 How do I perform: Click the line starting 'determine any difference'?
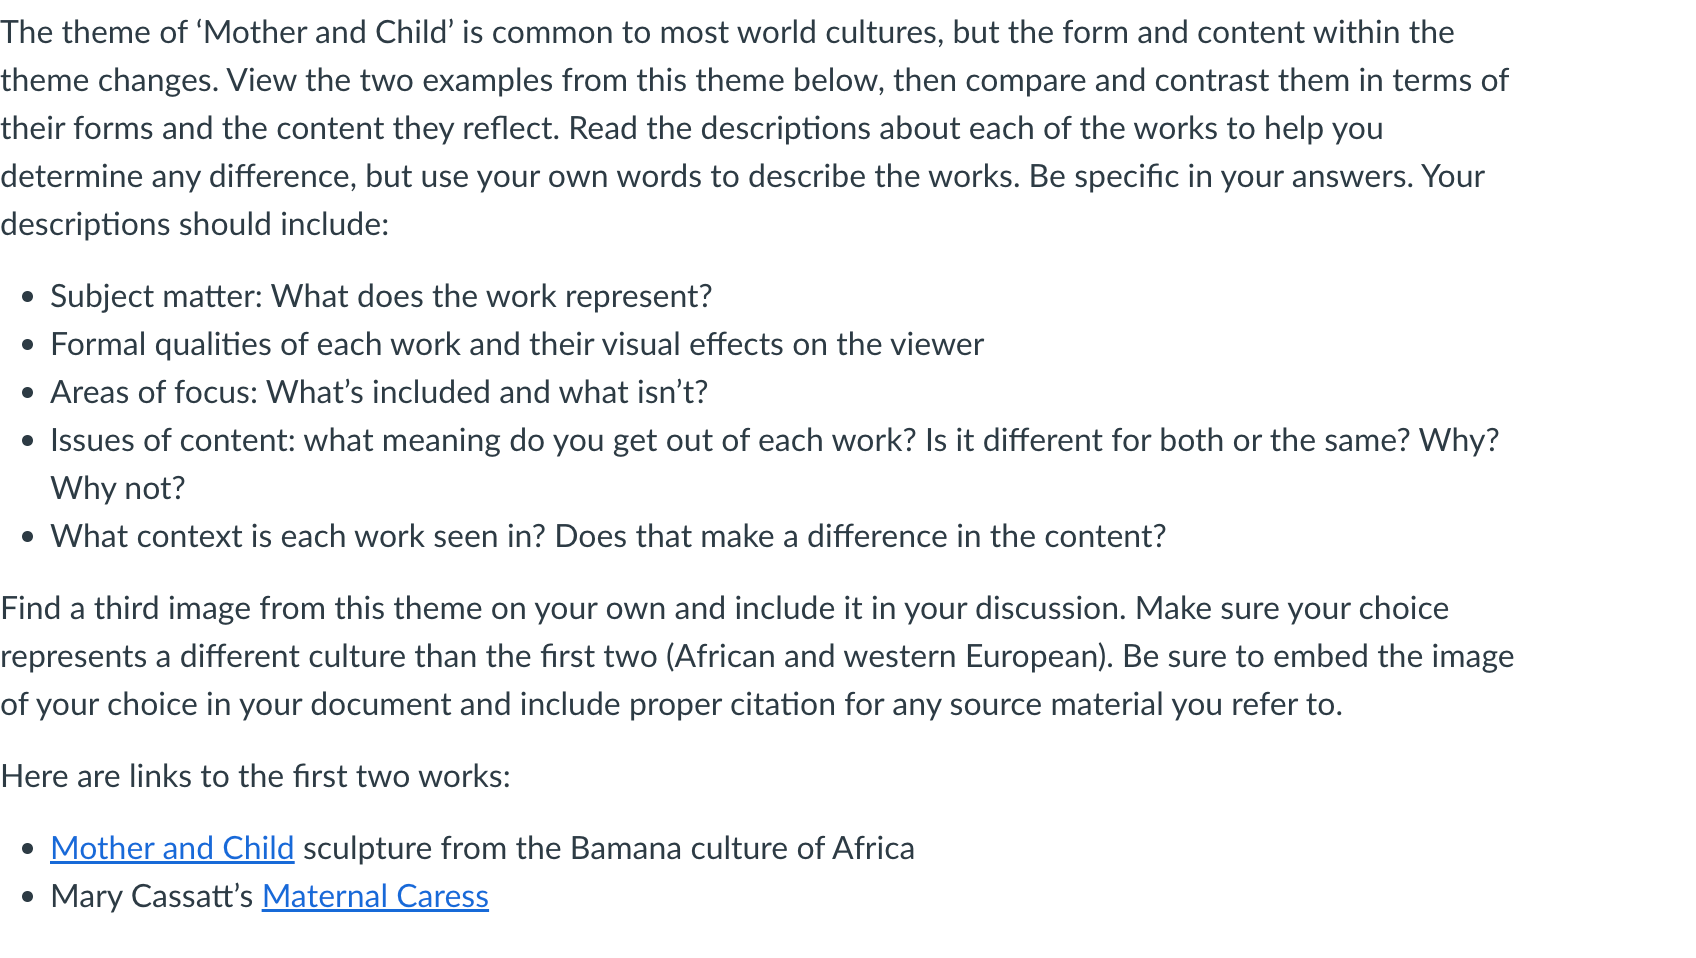coord(743,176)
